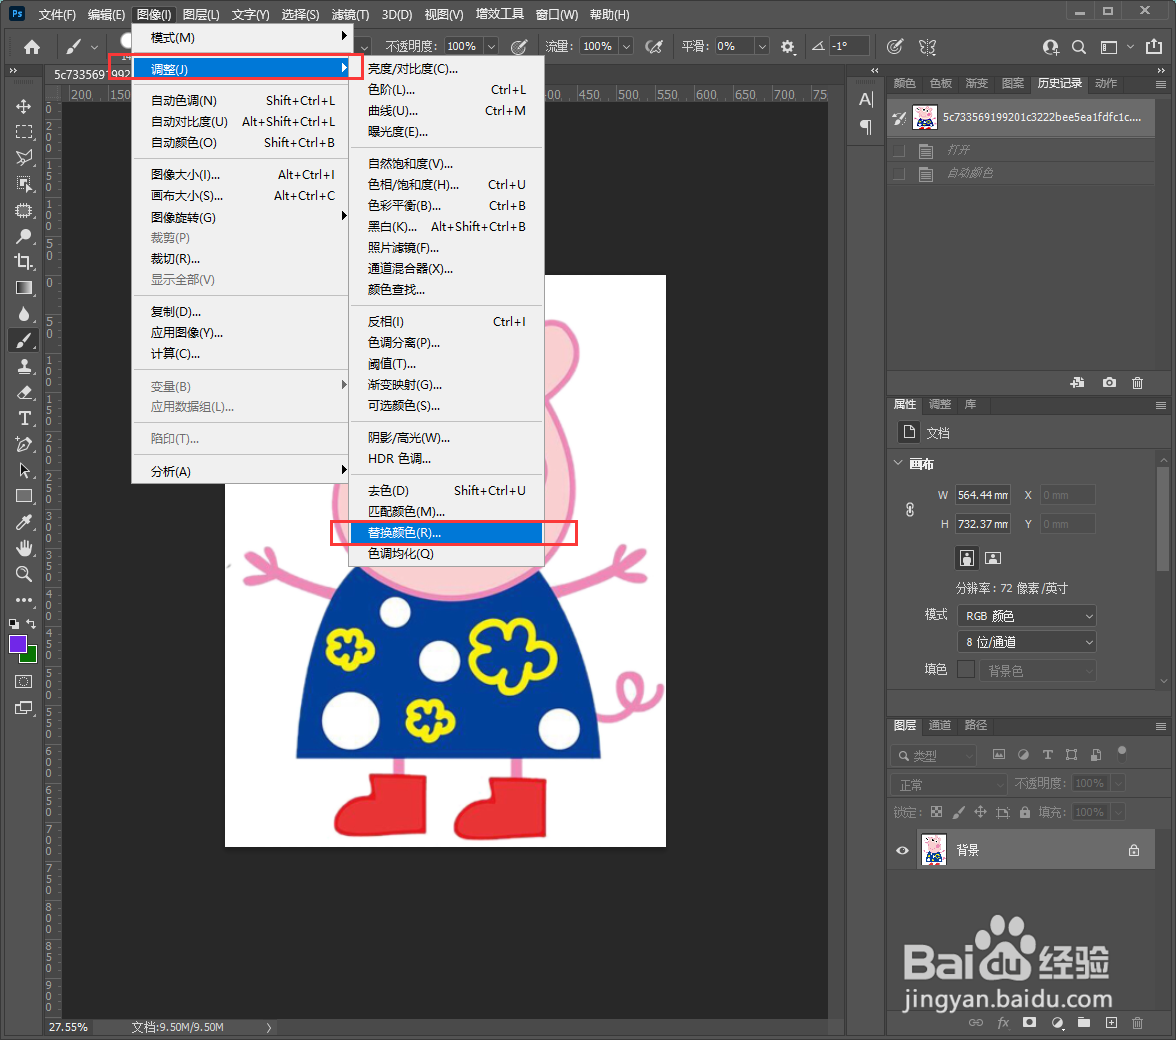Choose 色相/饱和度(H)... menu item

446,184
